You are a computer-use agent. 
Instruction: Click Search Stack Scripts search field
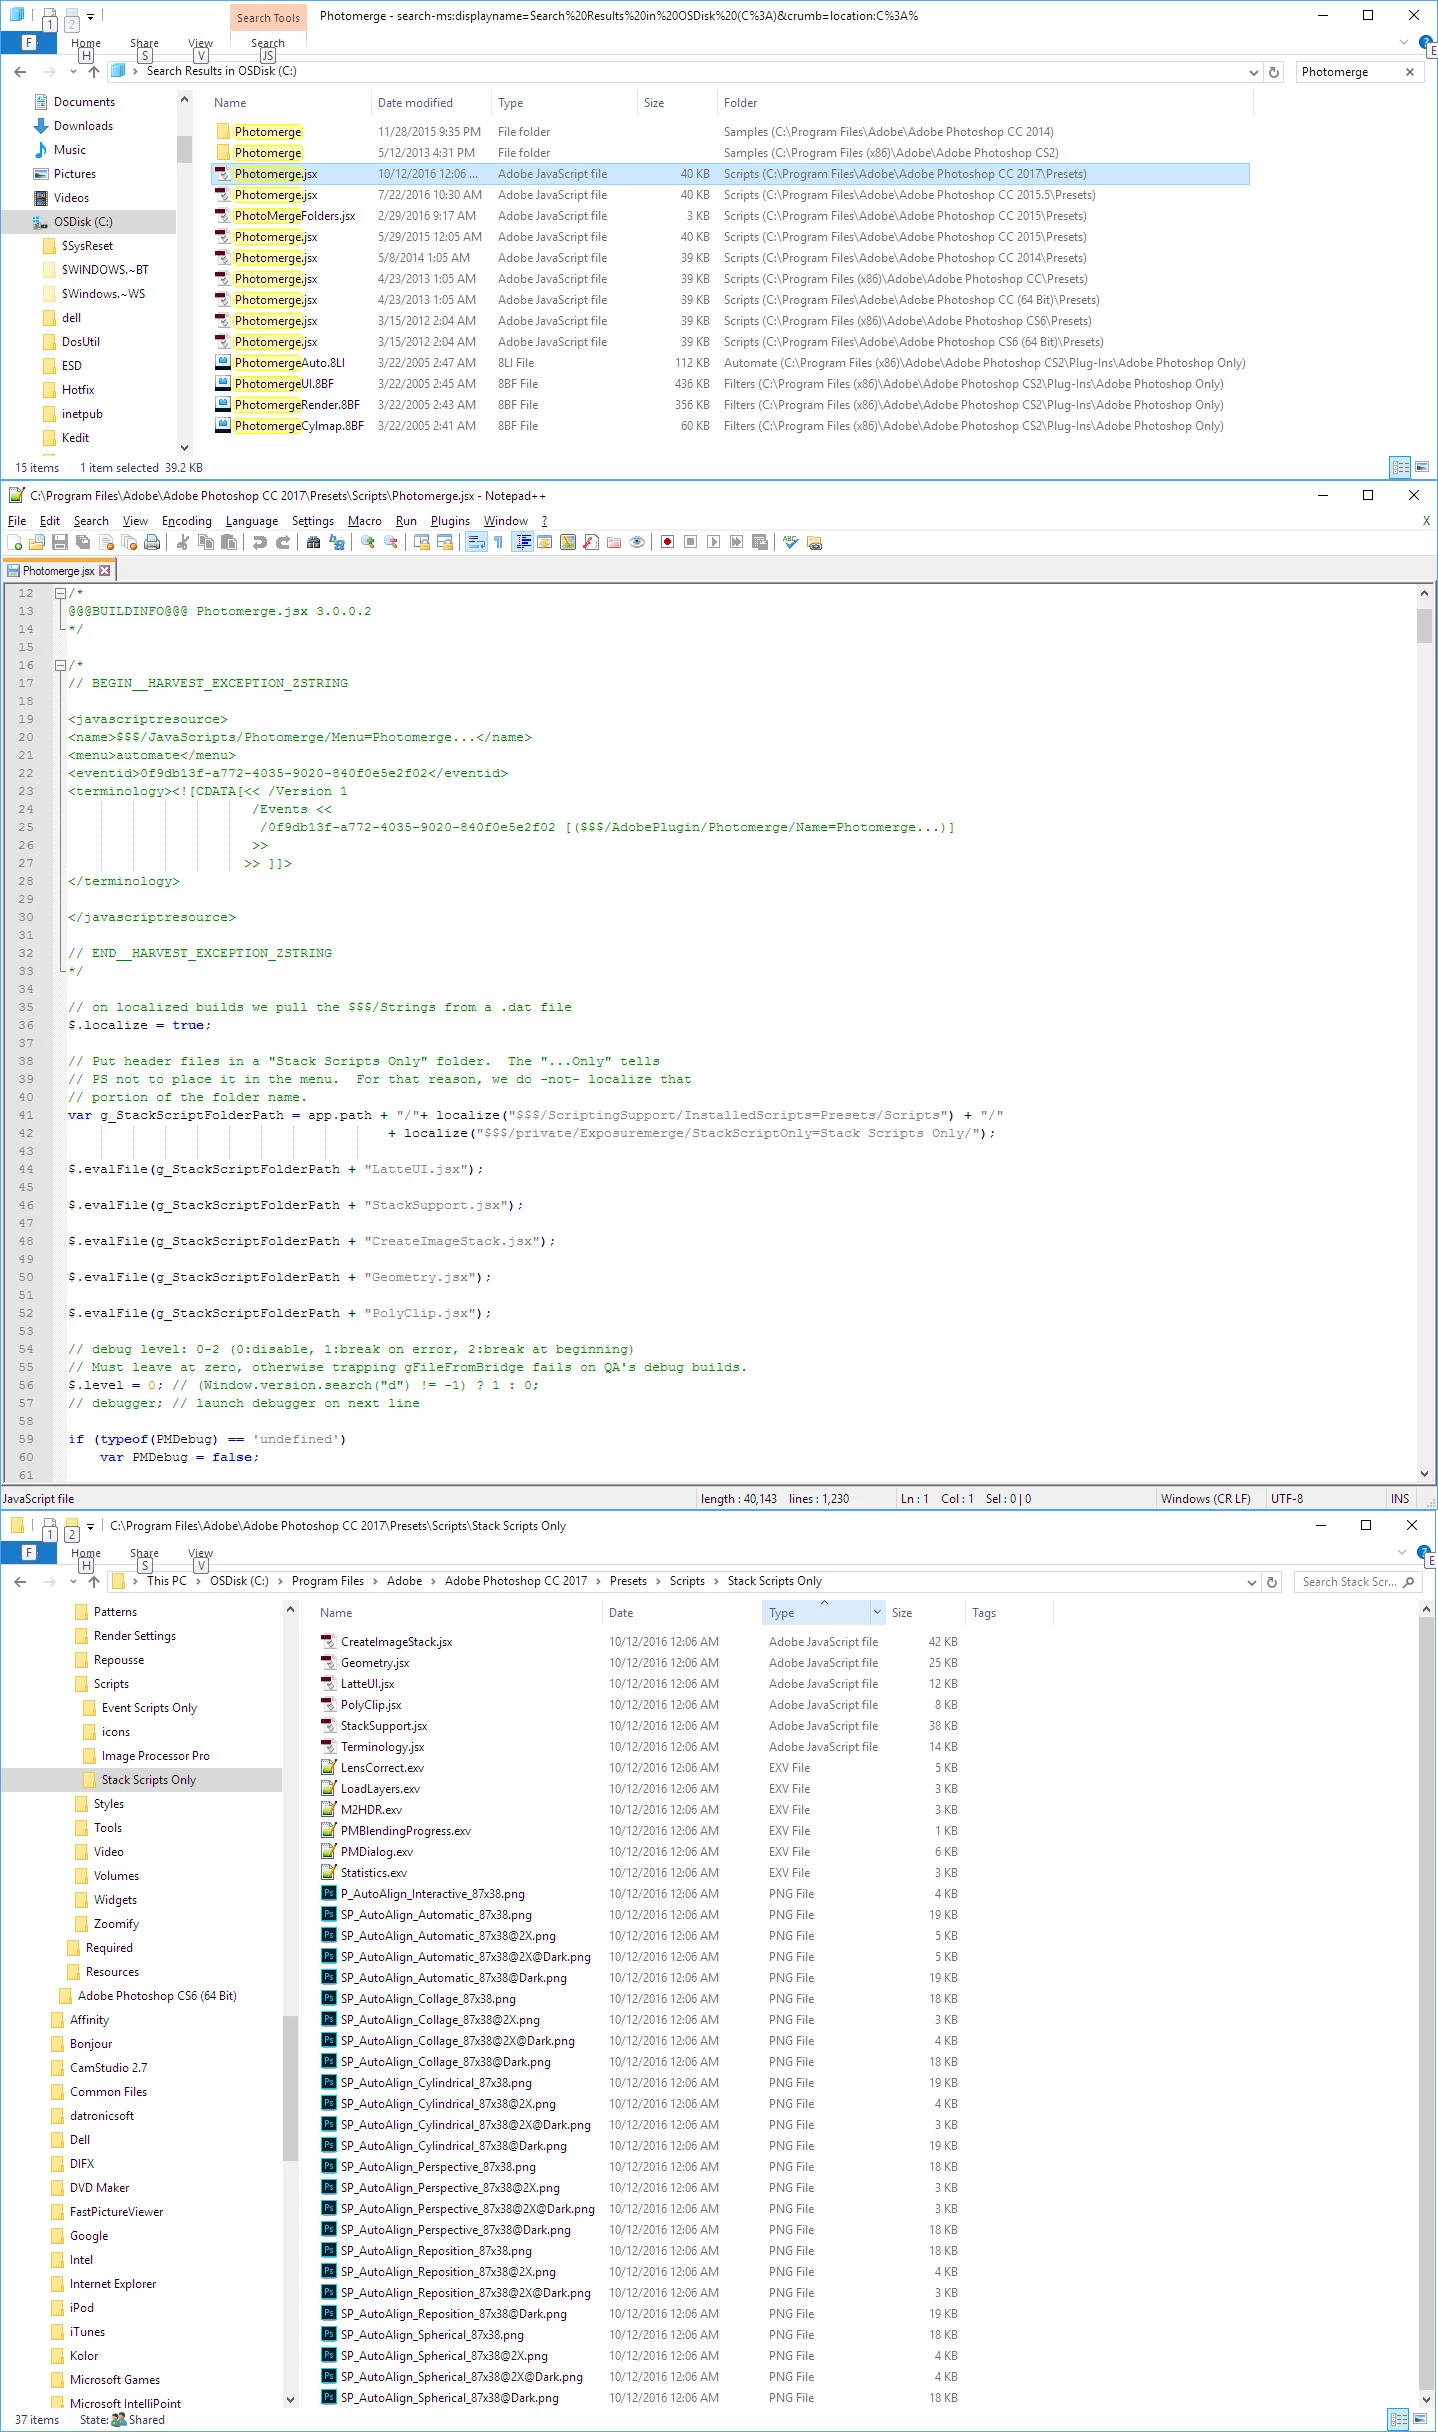1358,1582
